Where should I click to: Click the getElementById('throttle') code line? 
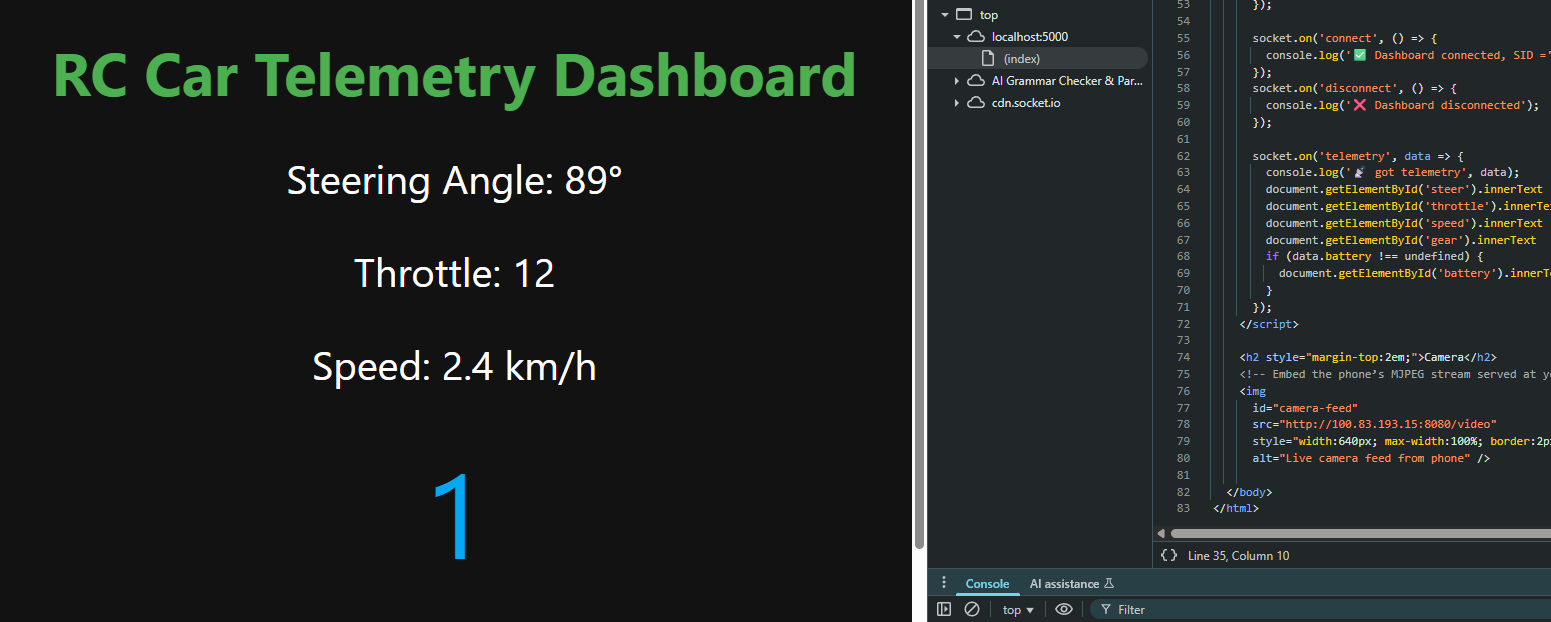pyautogui.click(x=1408, y=206)
